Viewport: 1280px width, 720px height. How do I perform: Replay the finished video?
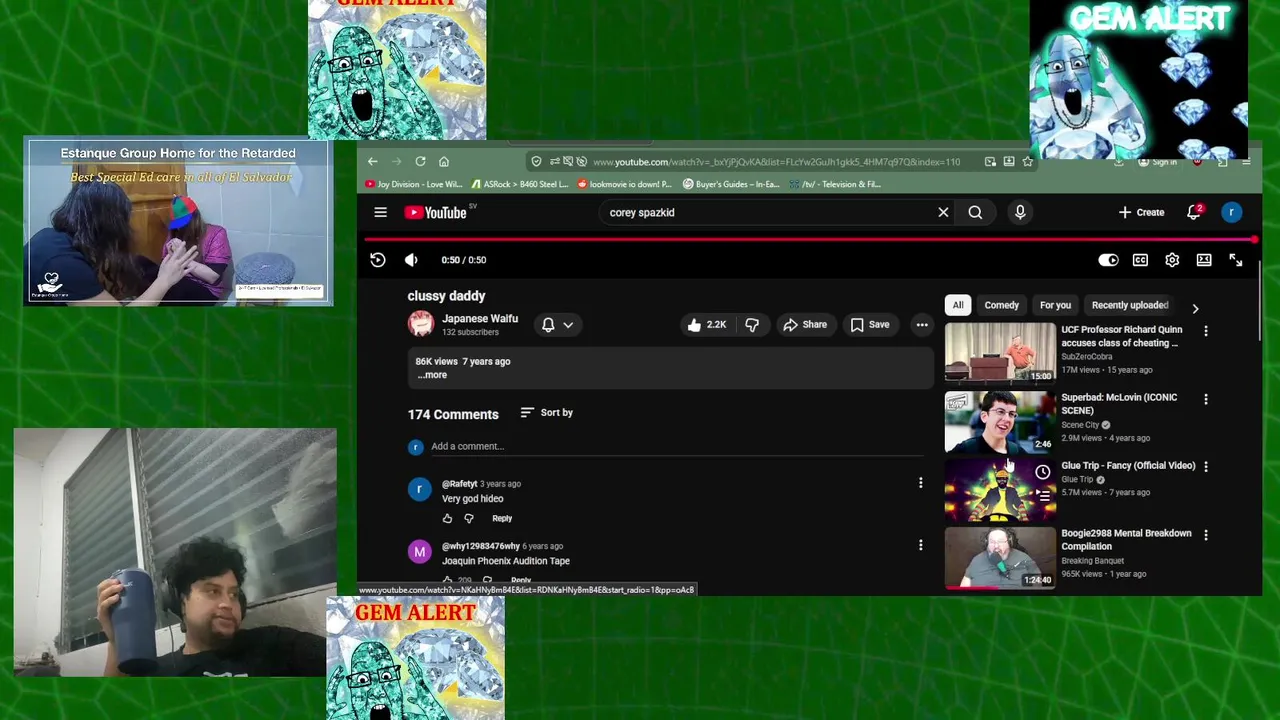coord(378,260)
